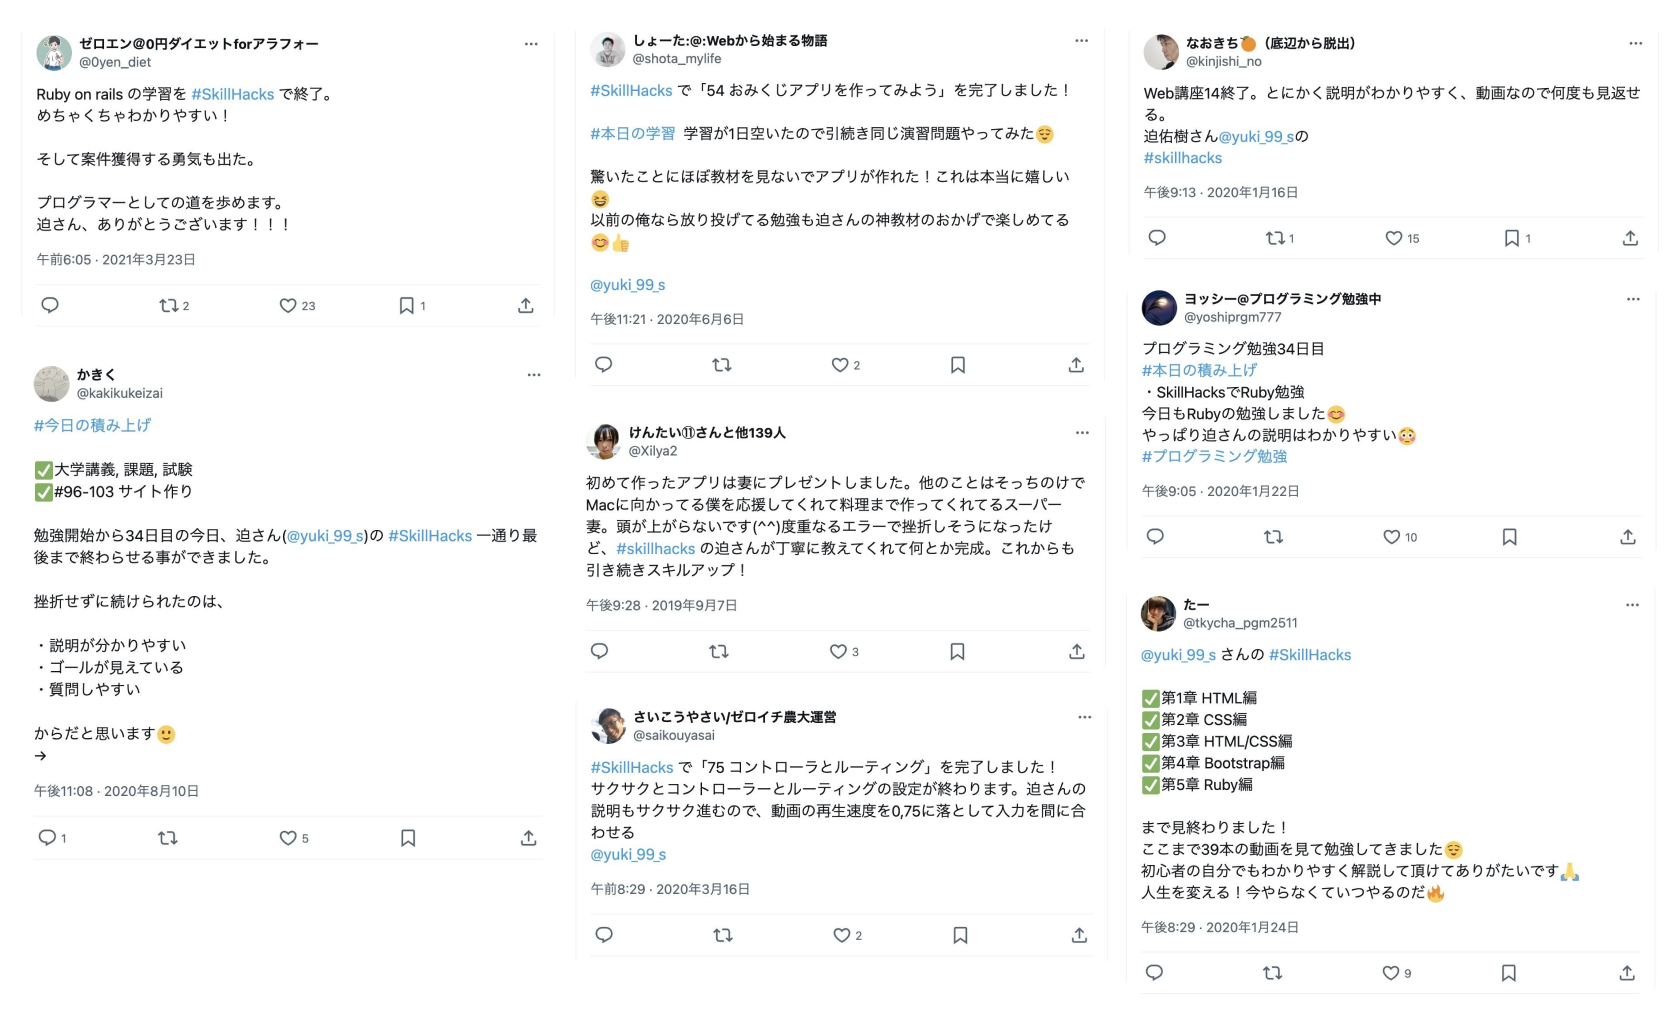This screenshot has height=1018, width=1680.
Task: Retweet the @saikouyasai tweet
Action: pyautogui.click(x=723, y=935)
